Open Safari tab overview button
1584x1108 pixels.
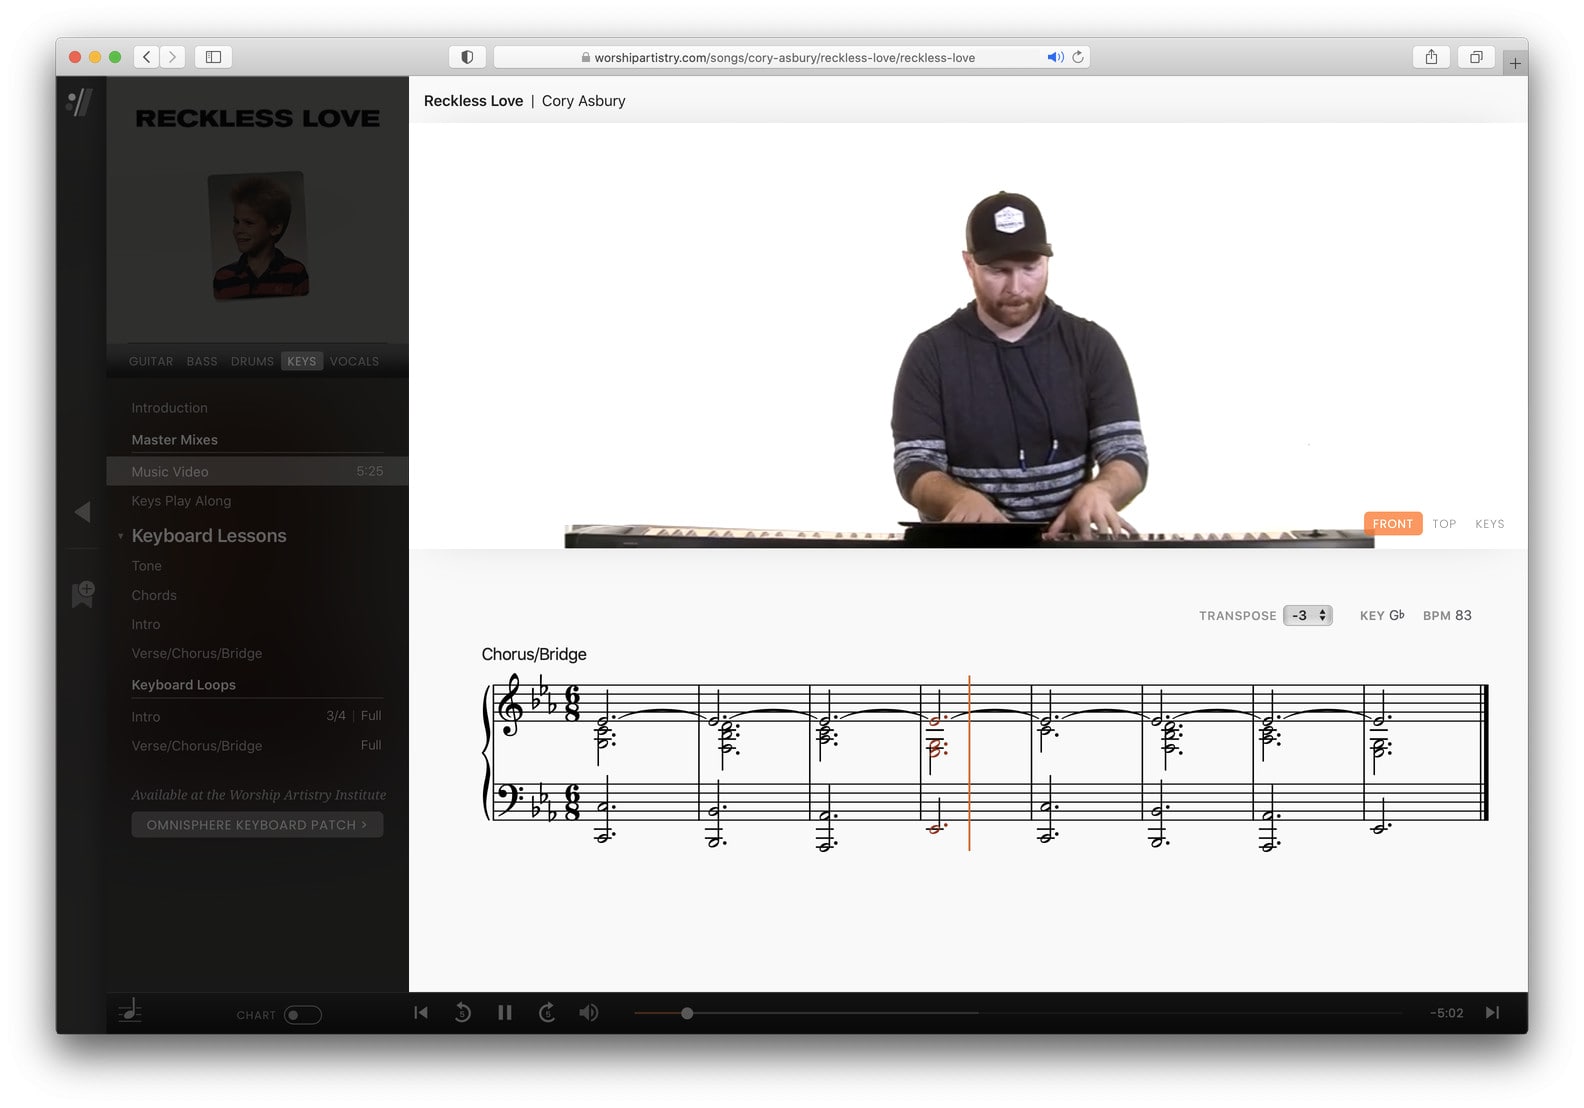coord(1475,57)
